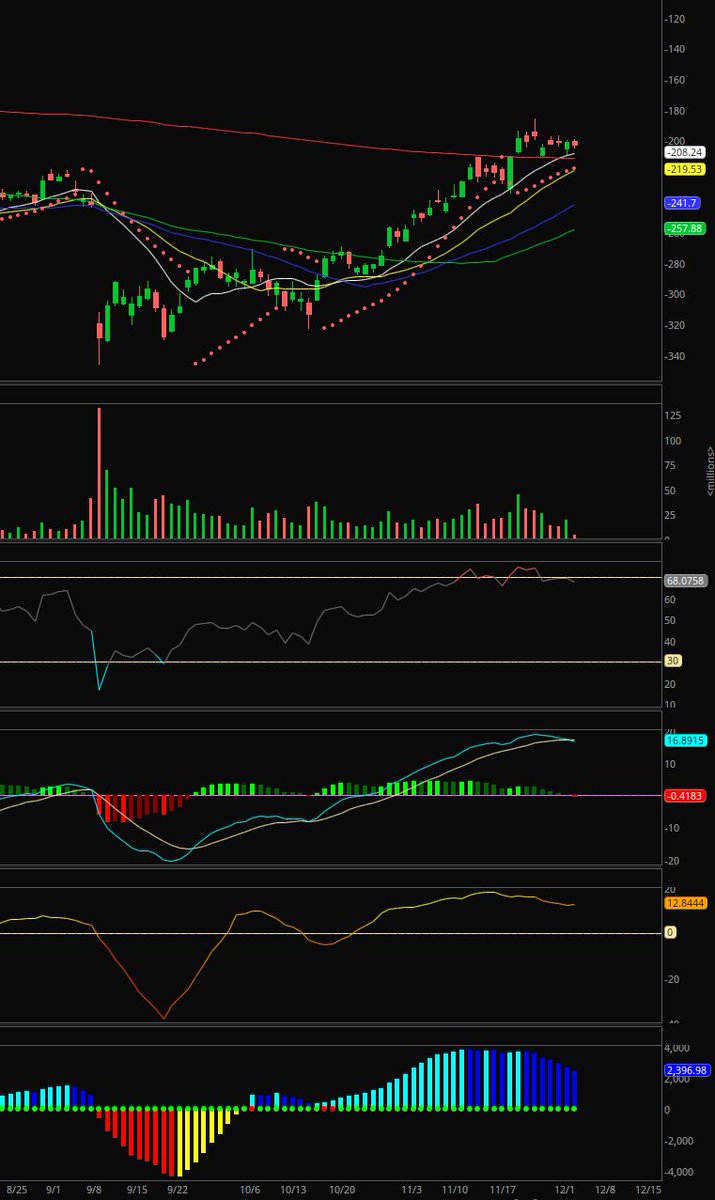715x1200 pixels.
Task: Select the 11/17 date on time axis
Action: [x=504, y=1191]
